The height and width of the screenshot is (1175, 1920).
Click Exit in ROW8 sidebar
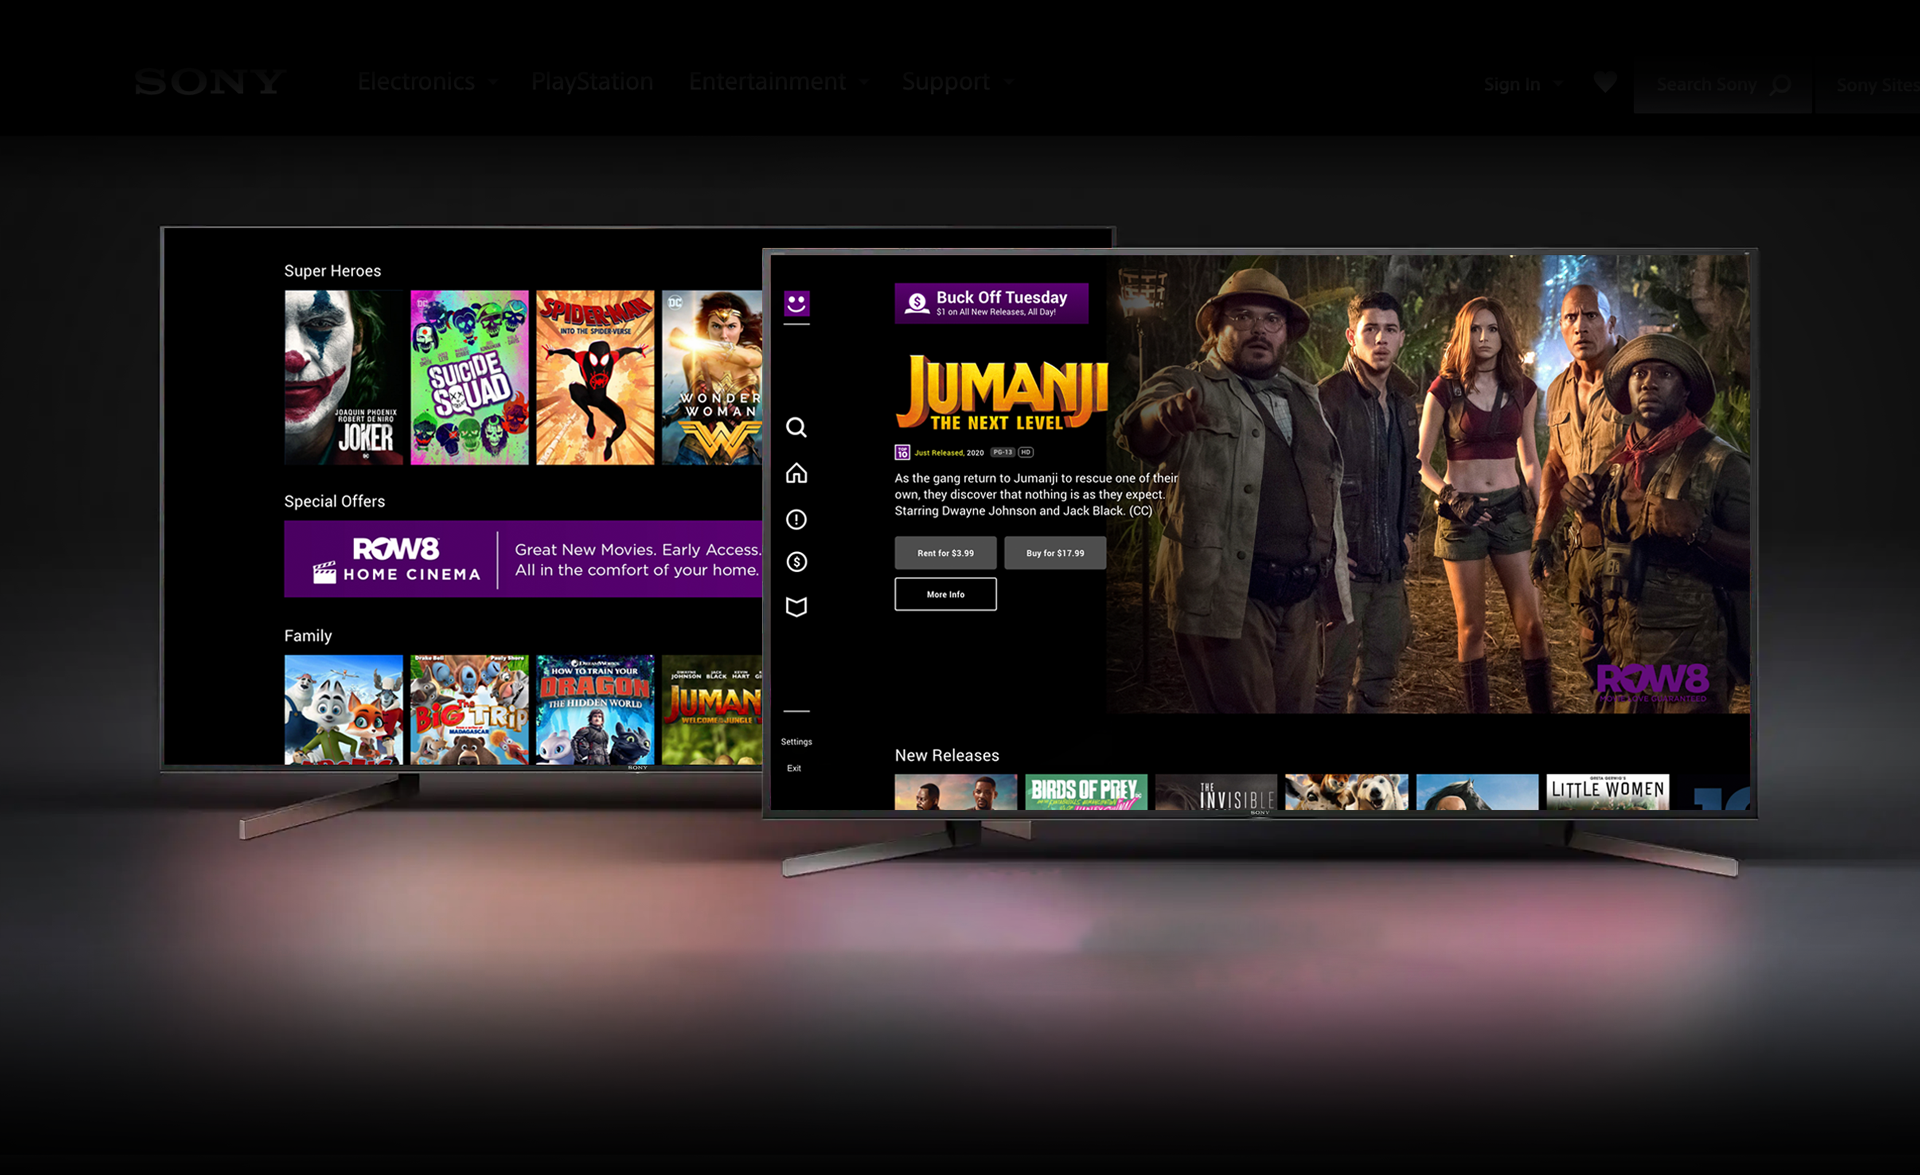[x=794, y=768]
